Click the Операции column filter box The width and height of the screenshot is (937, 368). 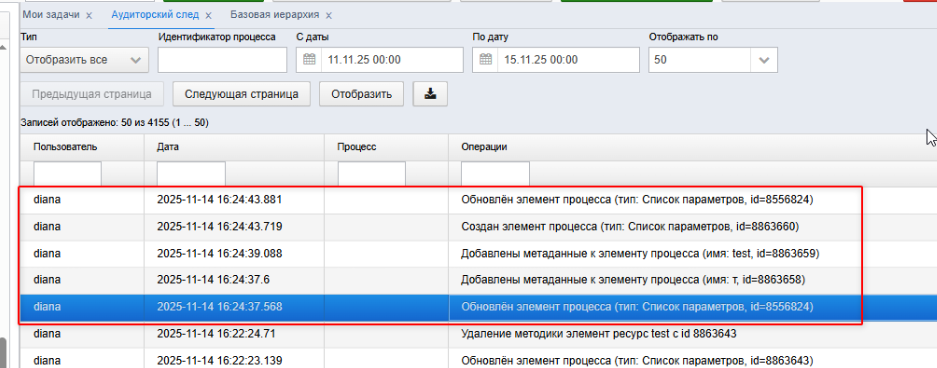tap(495, 174)
